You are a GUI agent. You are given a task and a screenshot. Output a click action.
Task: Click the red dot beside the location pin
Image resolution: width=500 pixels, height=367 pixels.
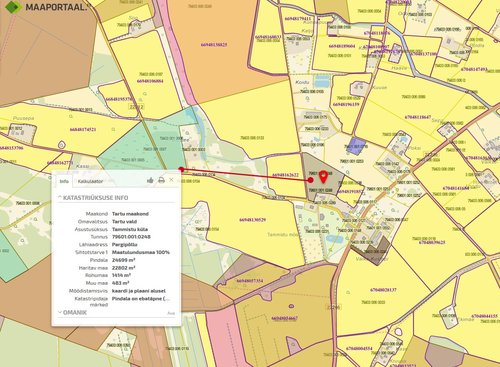(x=311, y=180)
